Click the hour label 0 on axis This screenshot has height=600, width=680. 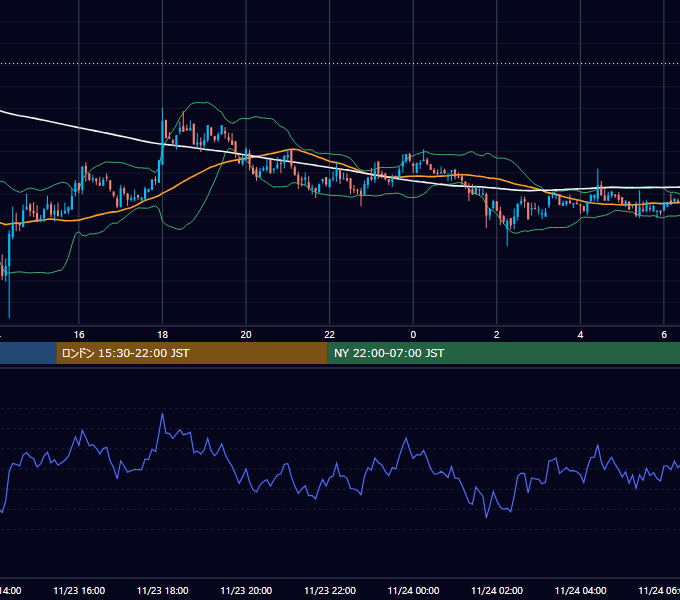coord(413,335)
